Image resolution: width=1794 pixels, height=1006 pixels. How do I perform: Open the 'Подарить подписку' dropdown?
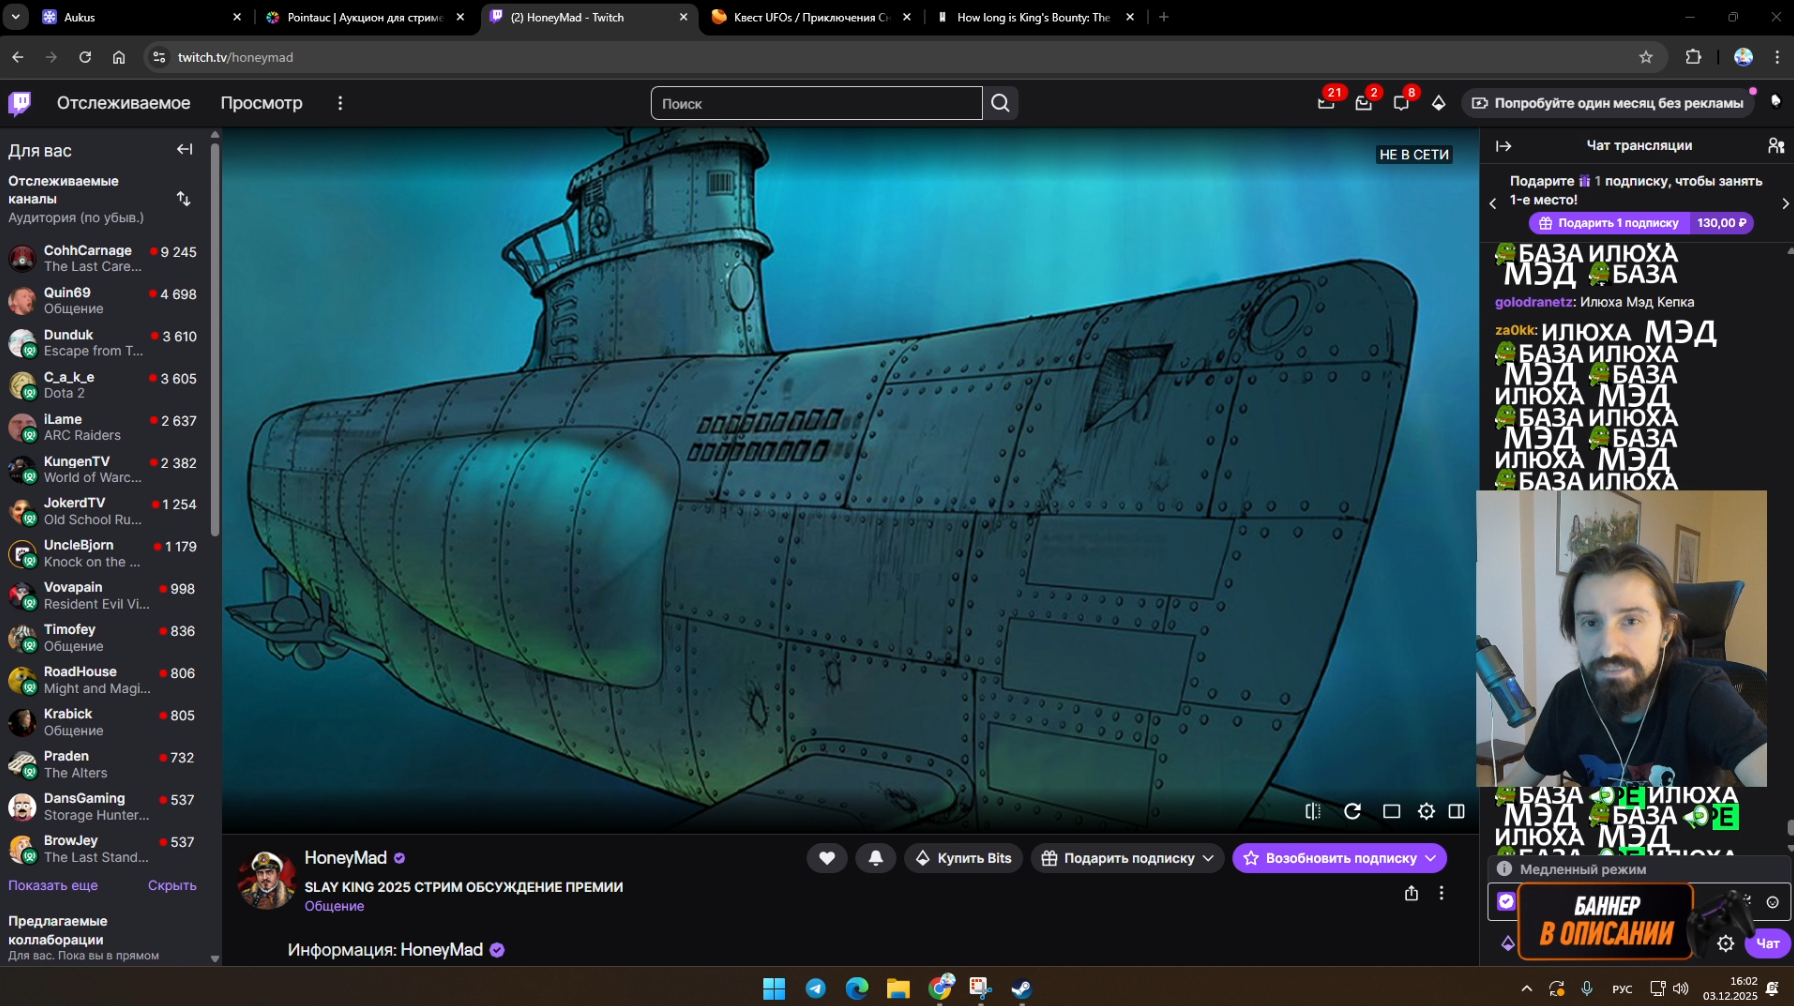(x=1127, y=858)
